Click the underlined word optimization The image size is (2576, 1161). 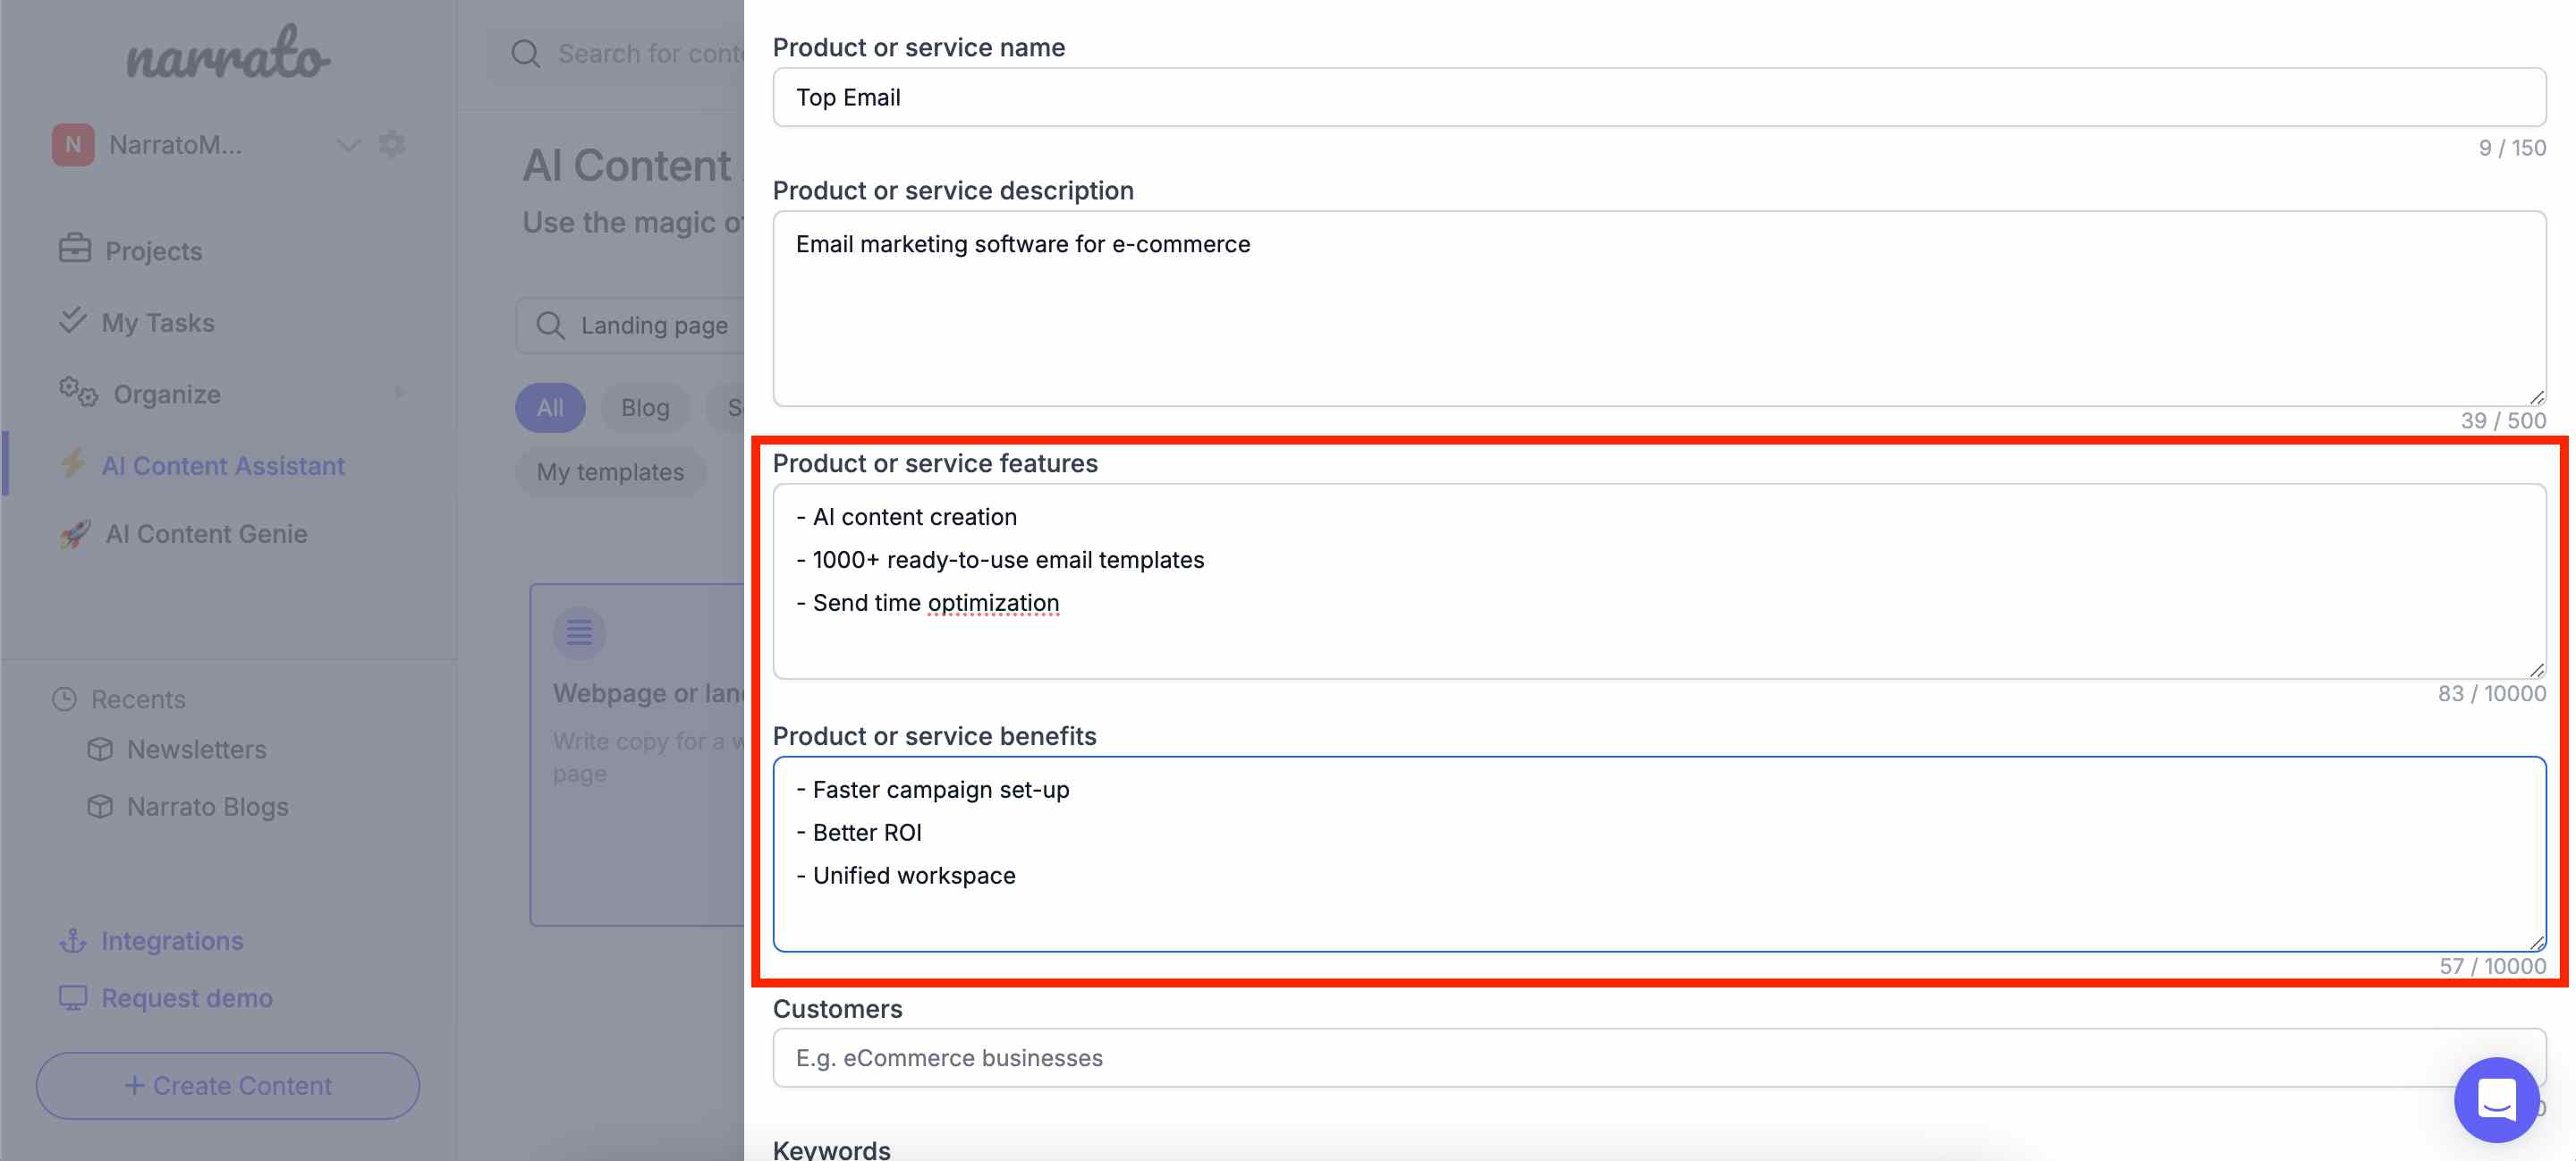point(993,602)
